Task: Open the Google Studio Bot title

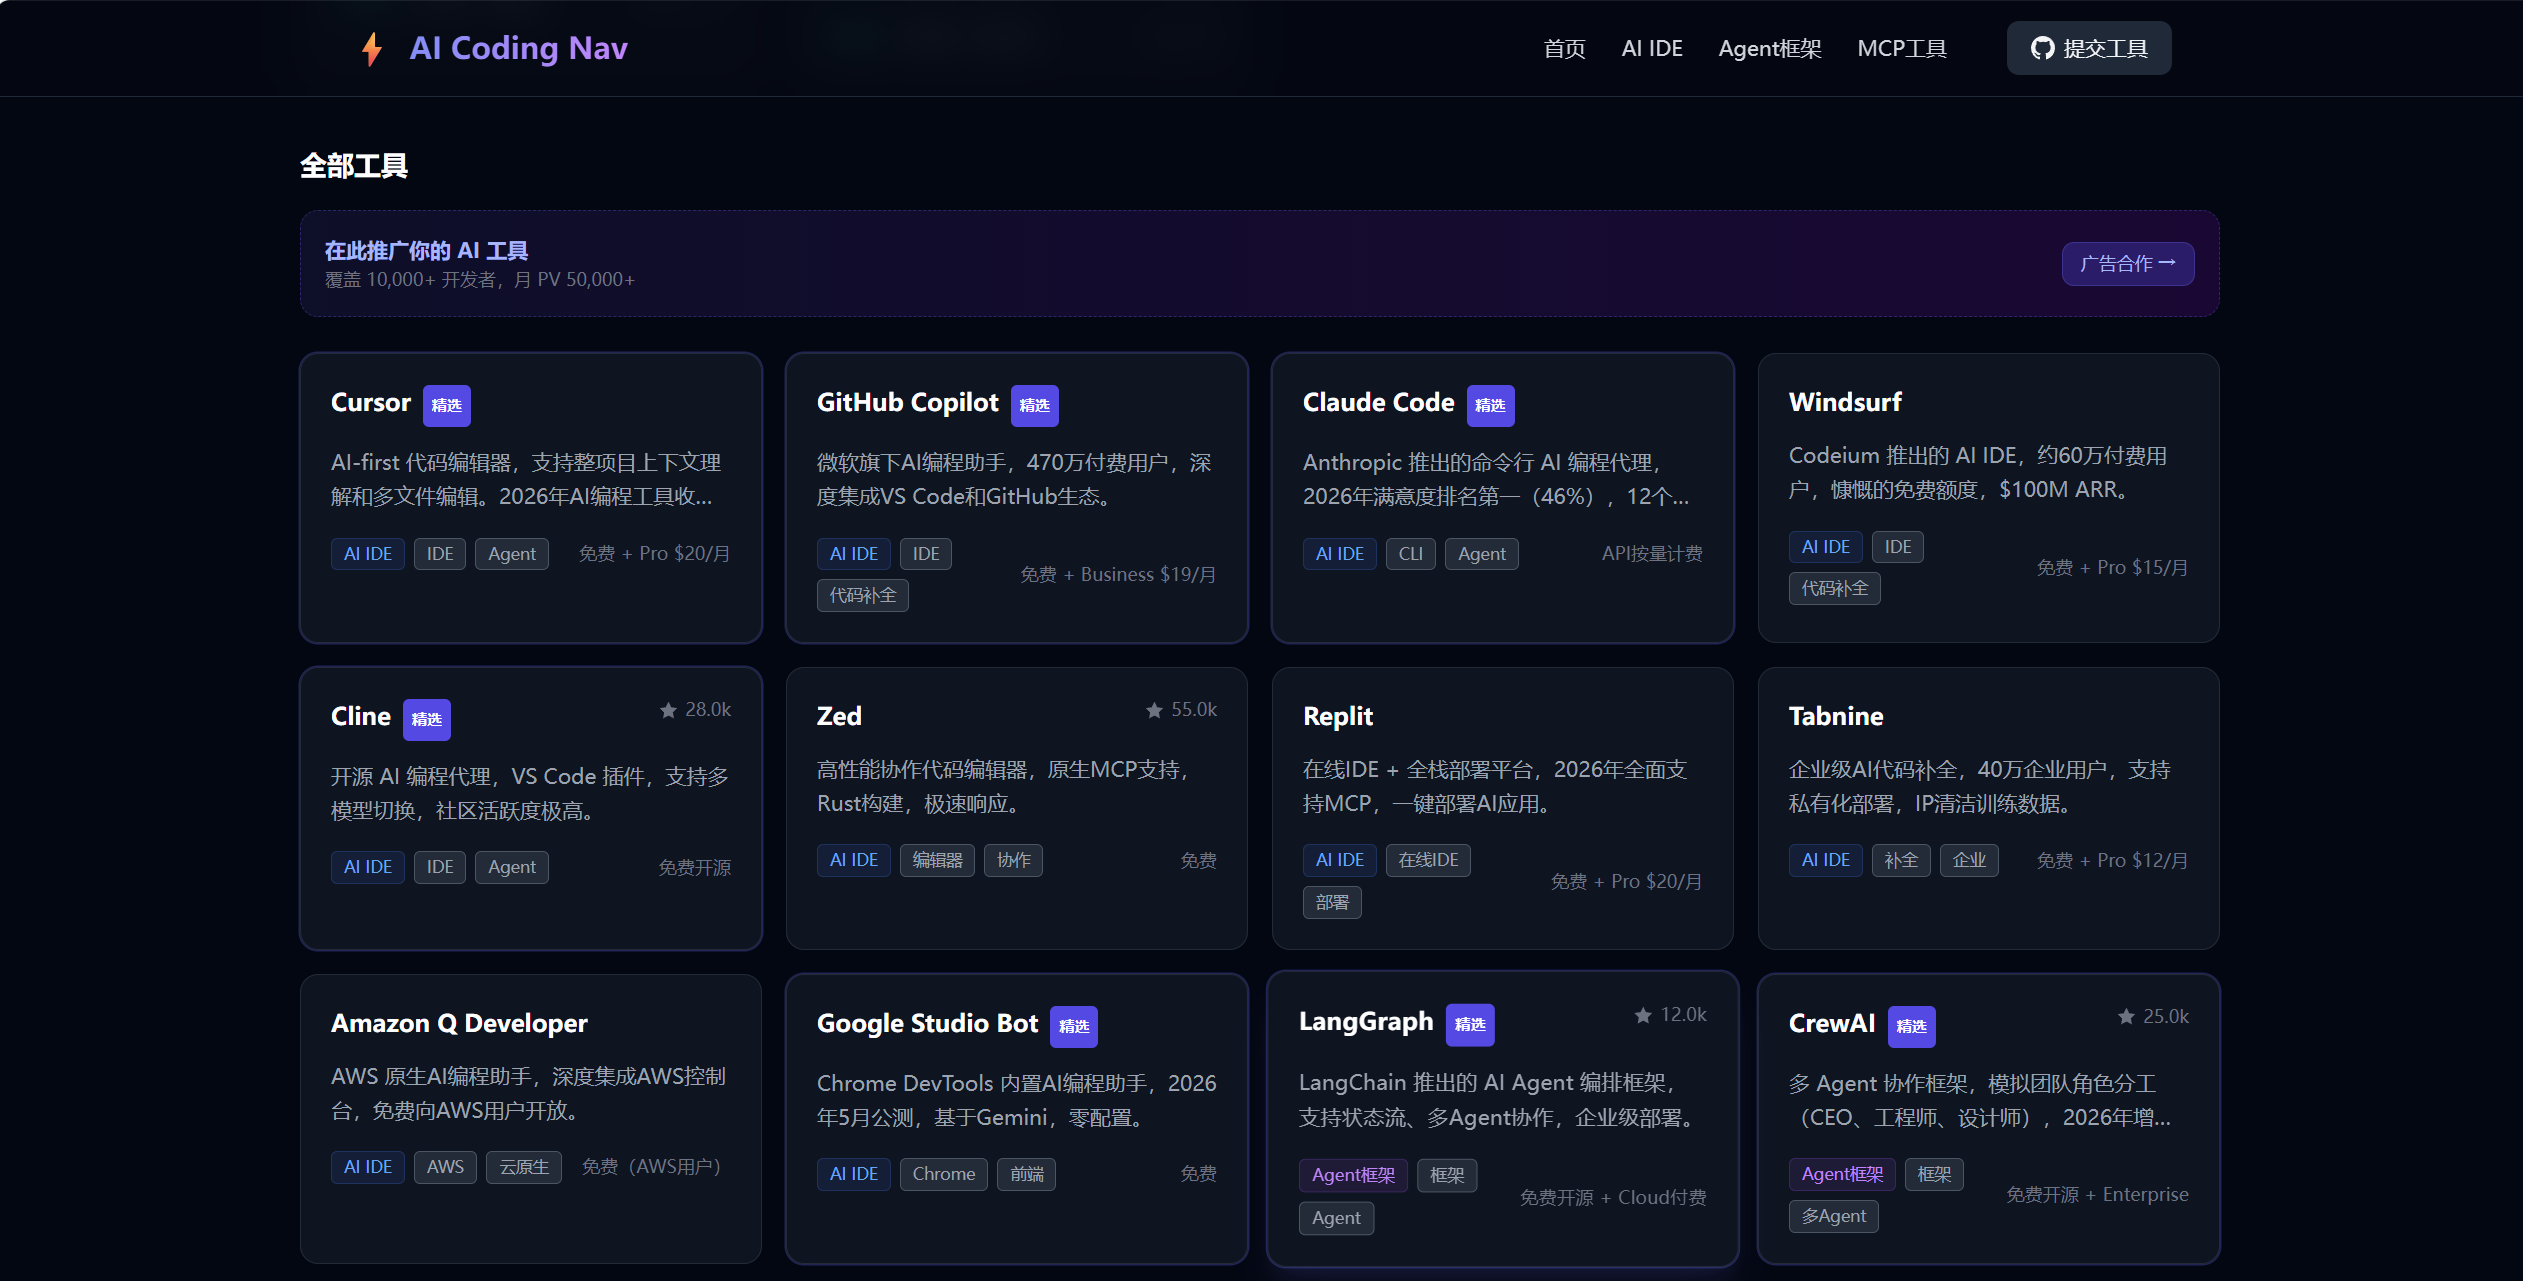Action: [x=928, y=1023]
